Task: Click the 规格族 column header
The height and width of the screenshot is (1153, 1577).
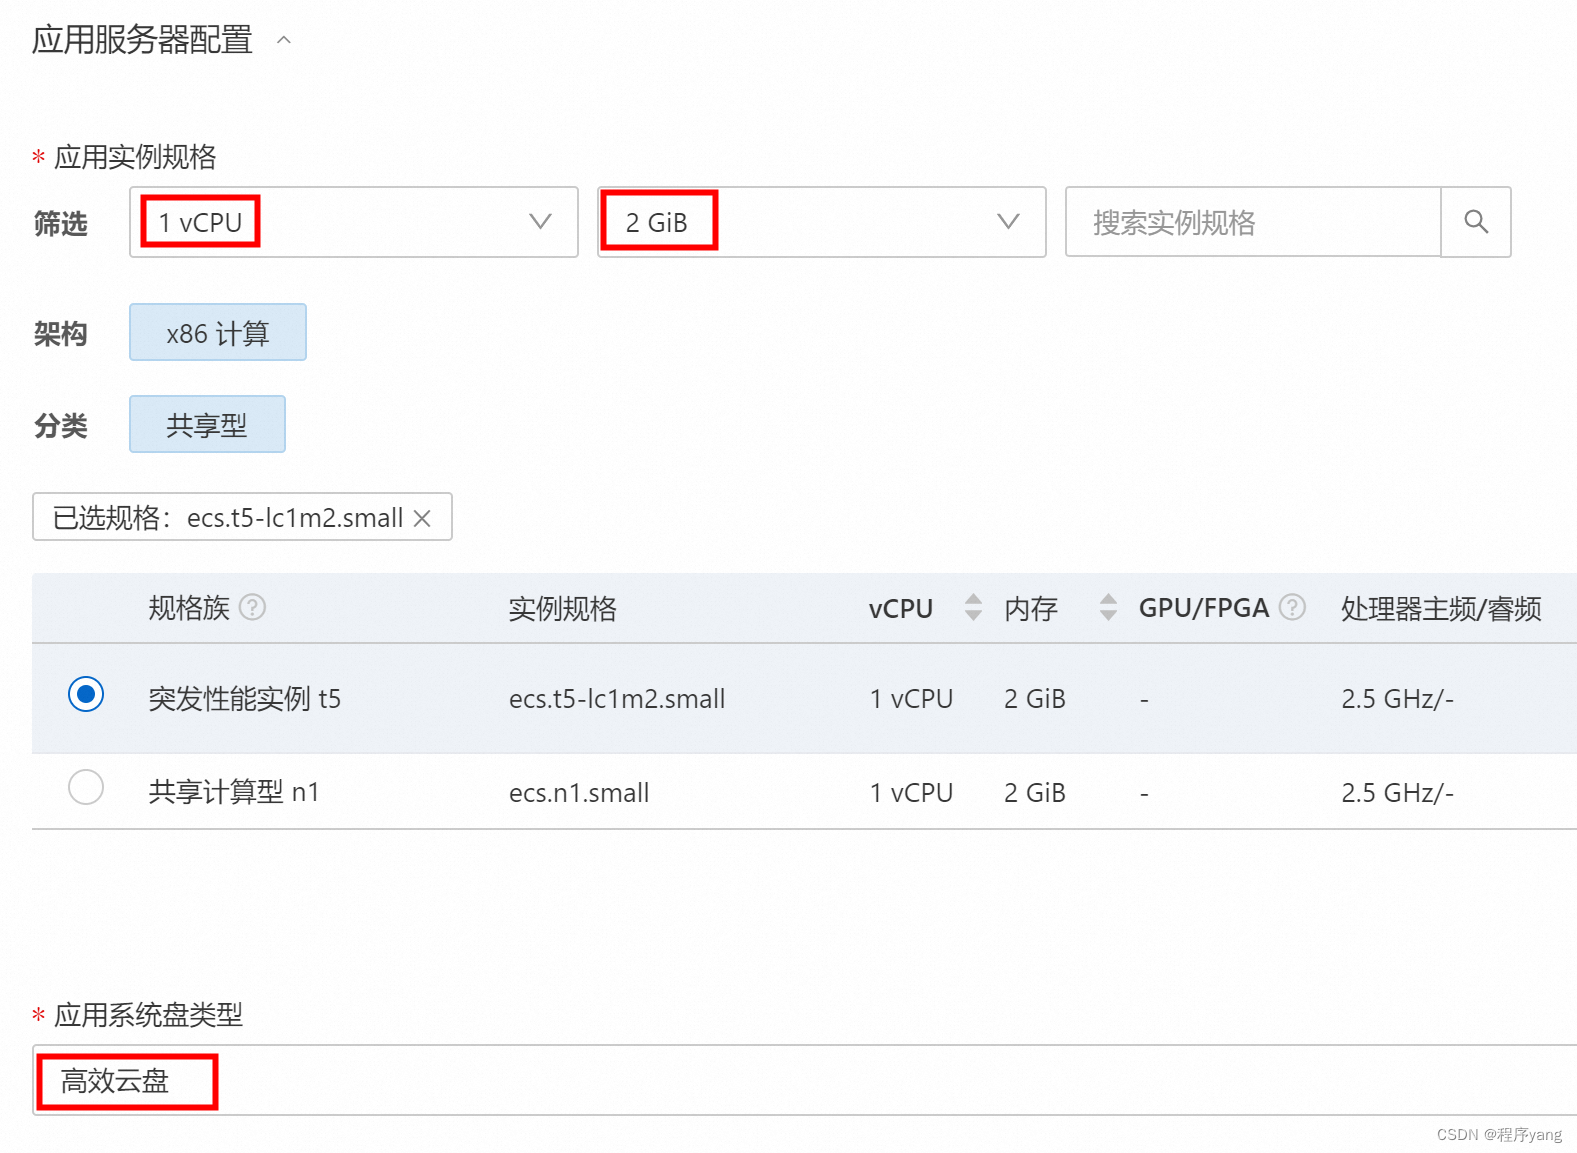Action: [189, 608]
